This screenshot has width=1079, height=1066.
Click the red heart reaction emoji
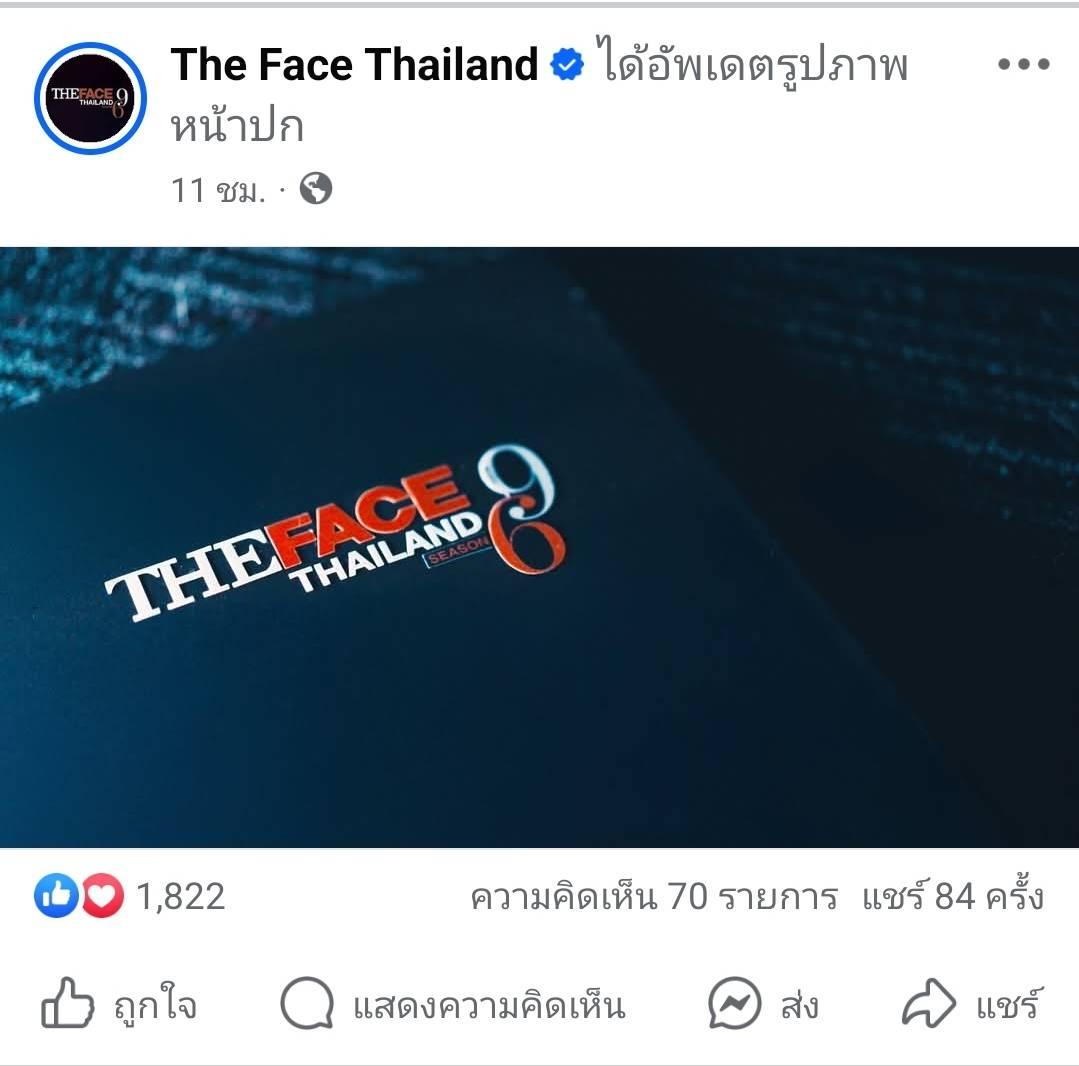pyautogui.click(x=103, y=895)
